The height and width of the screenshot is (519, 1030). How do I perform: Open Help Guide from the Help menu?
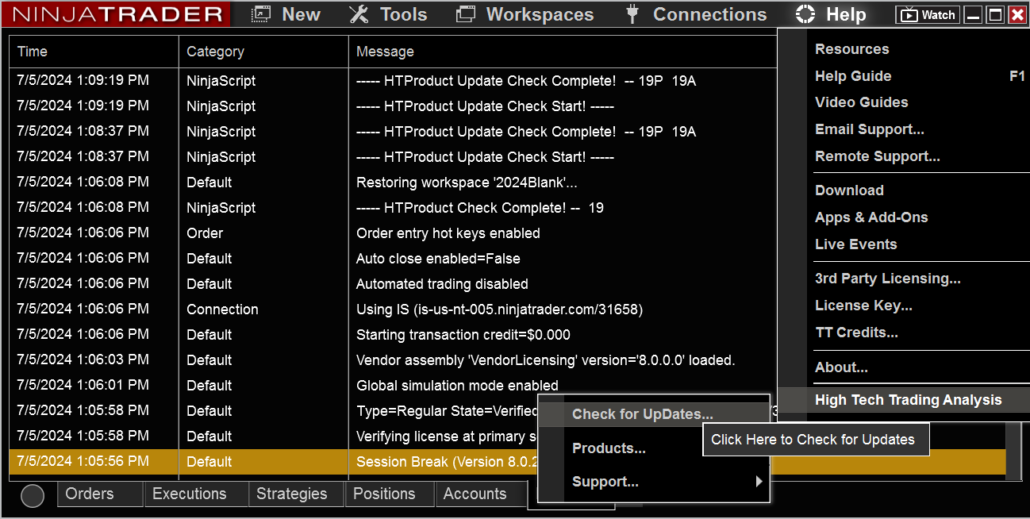point(853,76)
